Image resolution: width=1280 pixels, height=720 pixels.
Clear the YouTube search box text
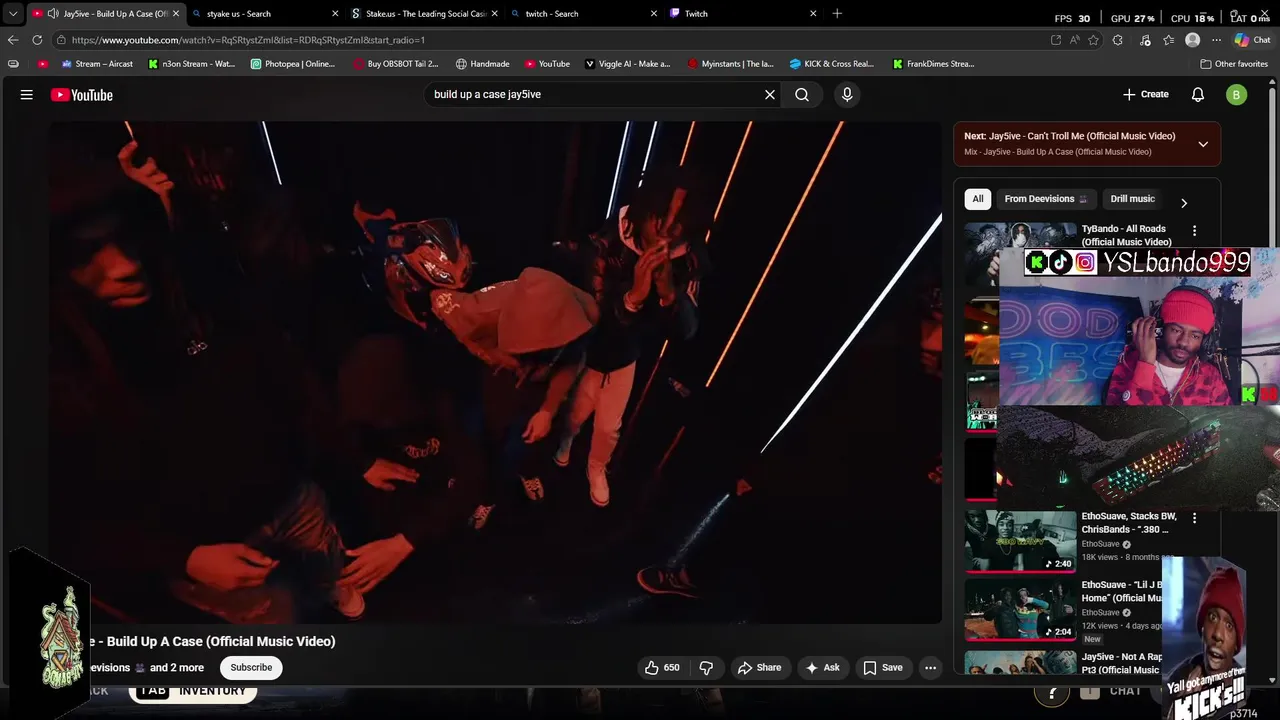click(770, 94)
